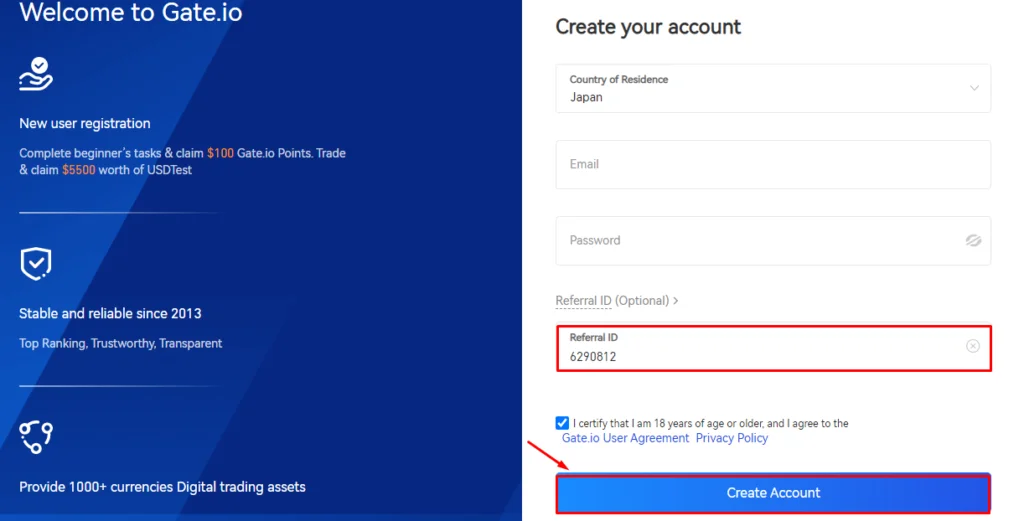Click the Create Account button

[773, 493]
